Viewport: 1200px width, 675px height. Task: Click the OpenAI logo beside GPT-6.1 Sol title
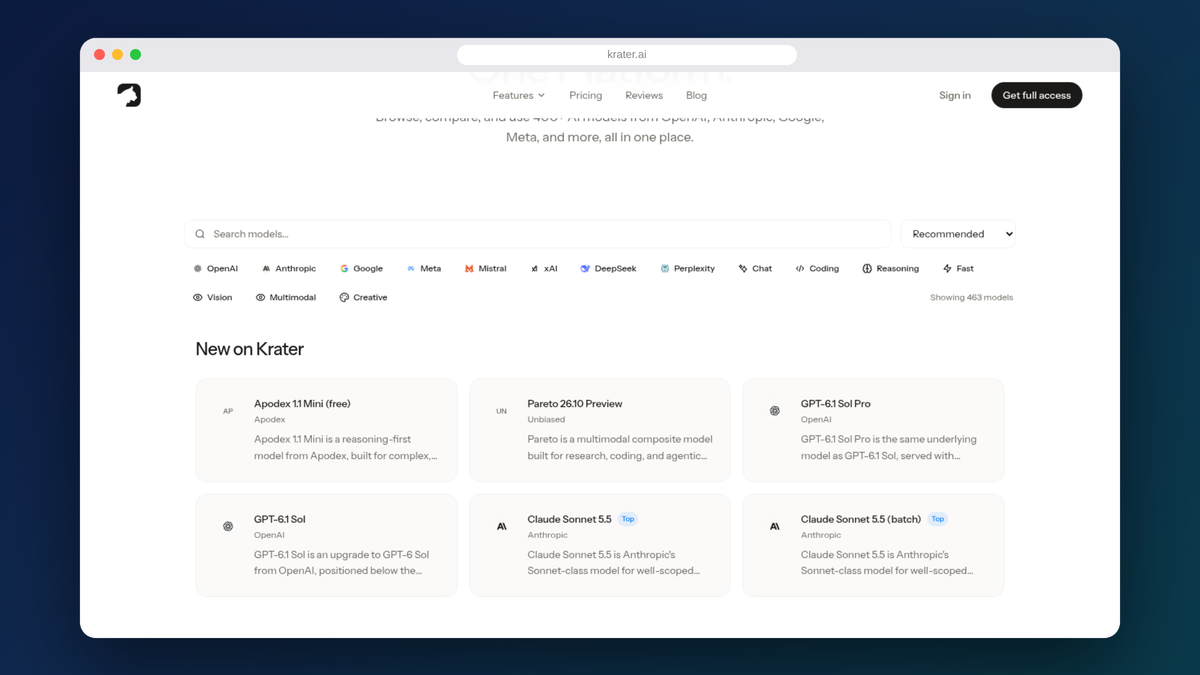pyautogui.click(x=228, y=526)
